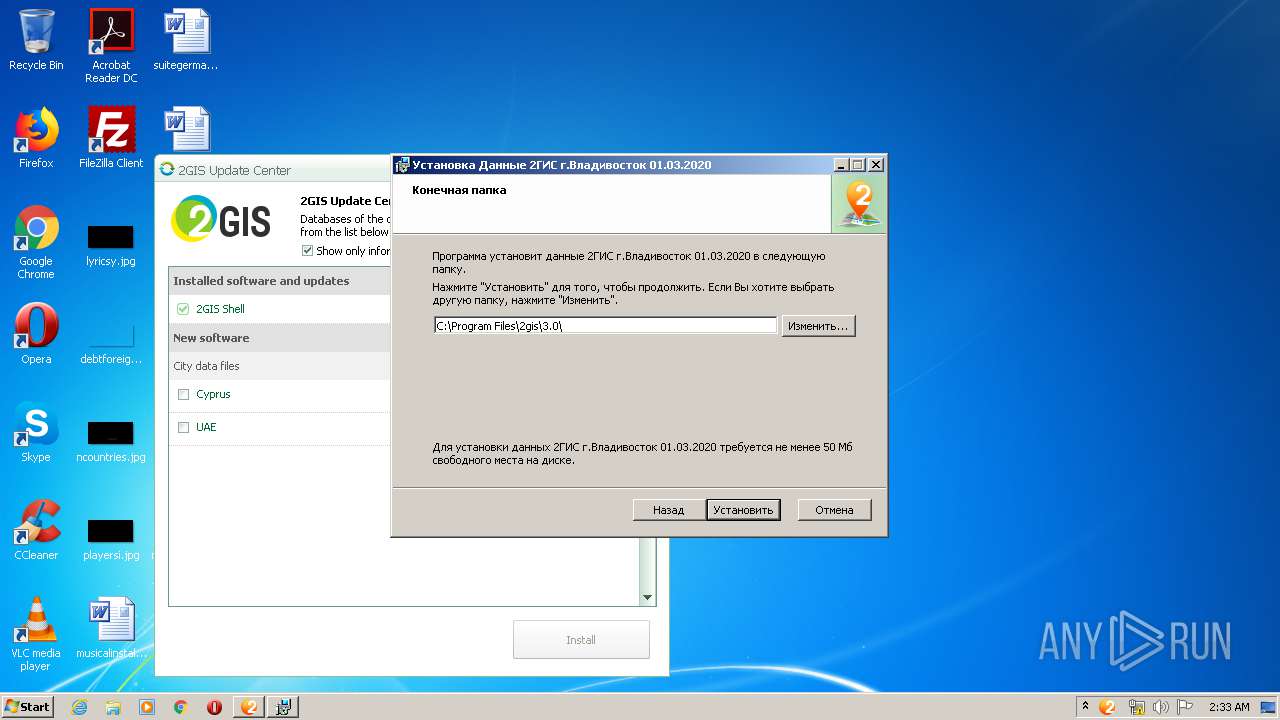Launch VLC media player shortcut
This screenshot has width=1280, height=720.
[36, 634]
